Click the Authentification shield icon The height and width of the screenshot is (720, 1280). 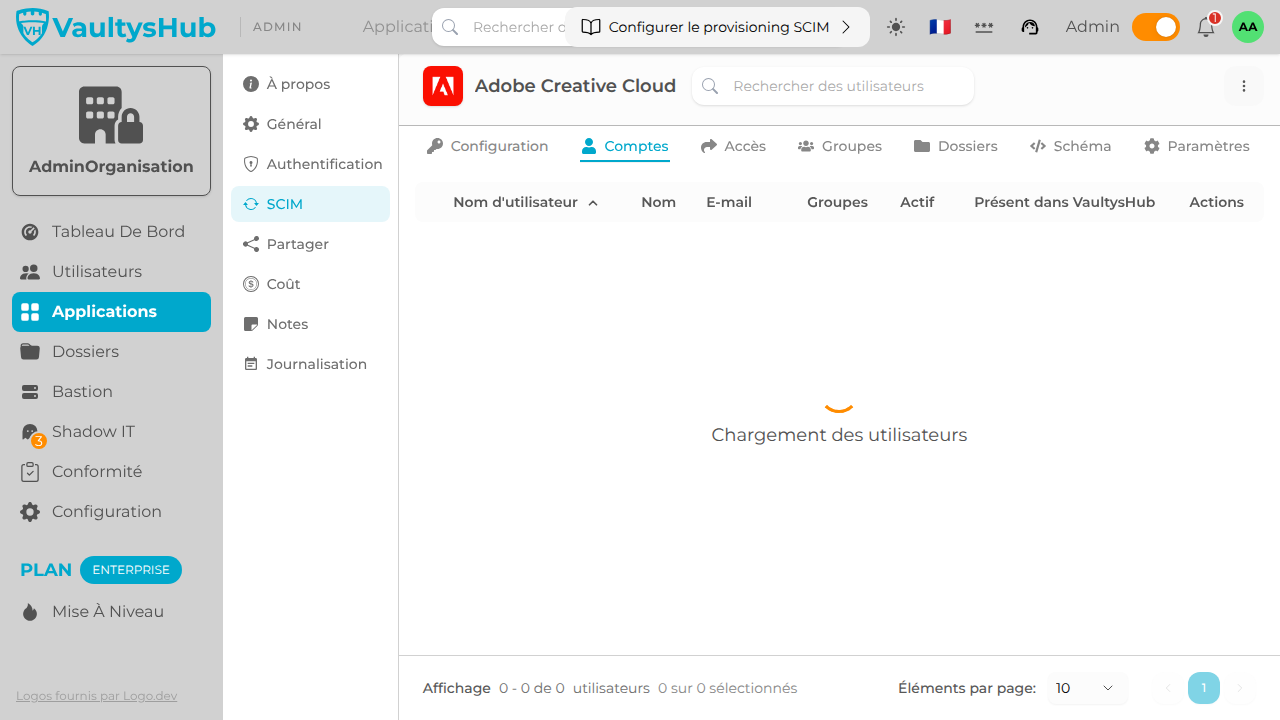251,164
